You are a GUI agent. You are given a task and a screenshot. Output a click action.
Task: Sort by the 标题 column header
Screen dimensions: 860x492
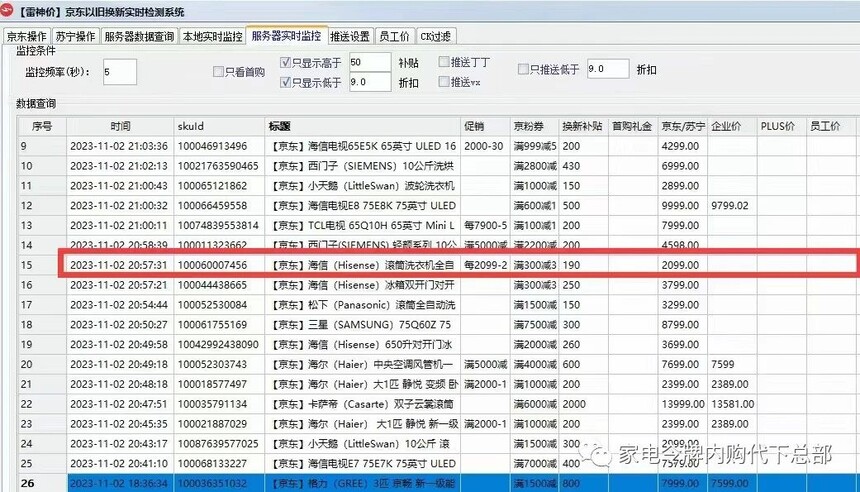(363, 126)
